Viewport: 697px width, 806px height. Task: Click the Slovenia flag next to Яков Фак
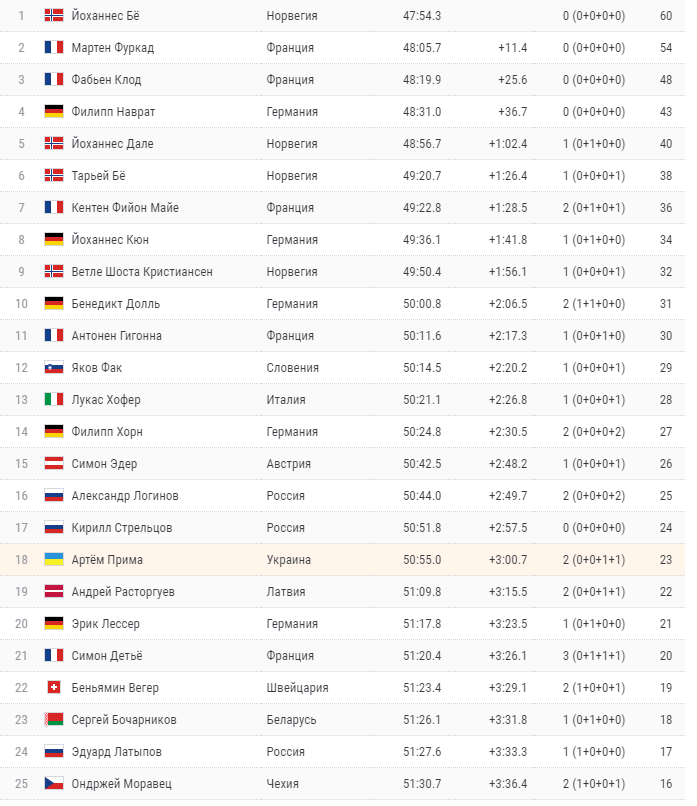point(53,368)
